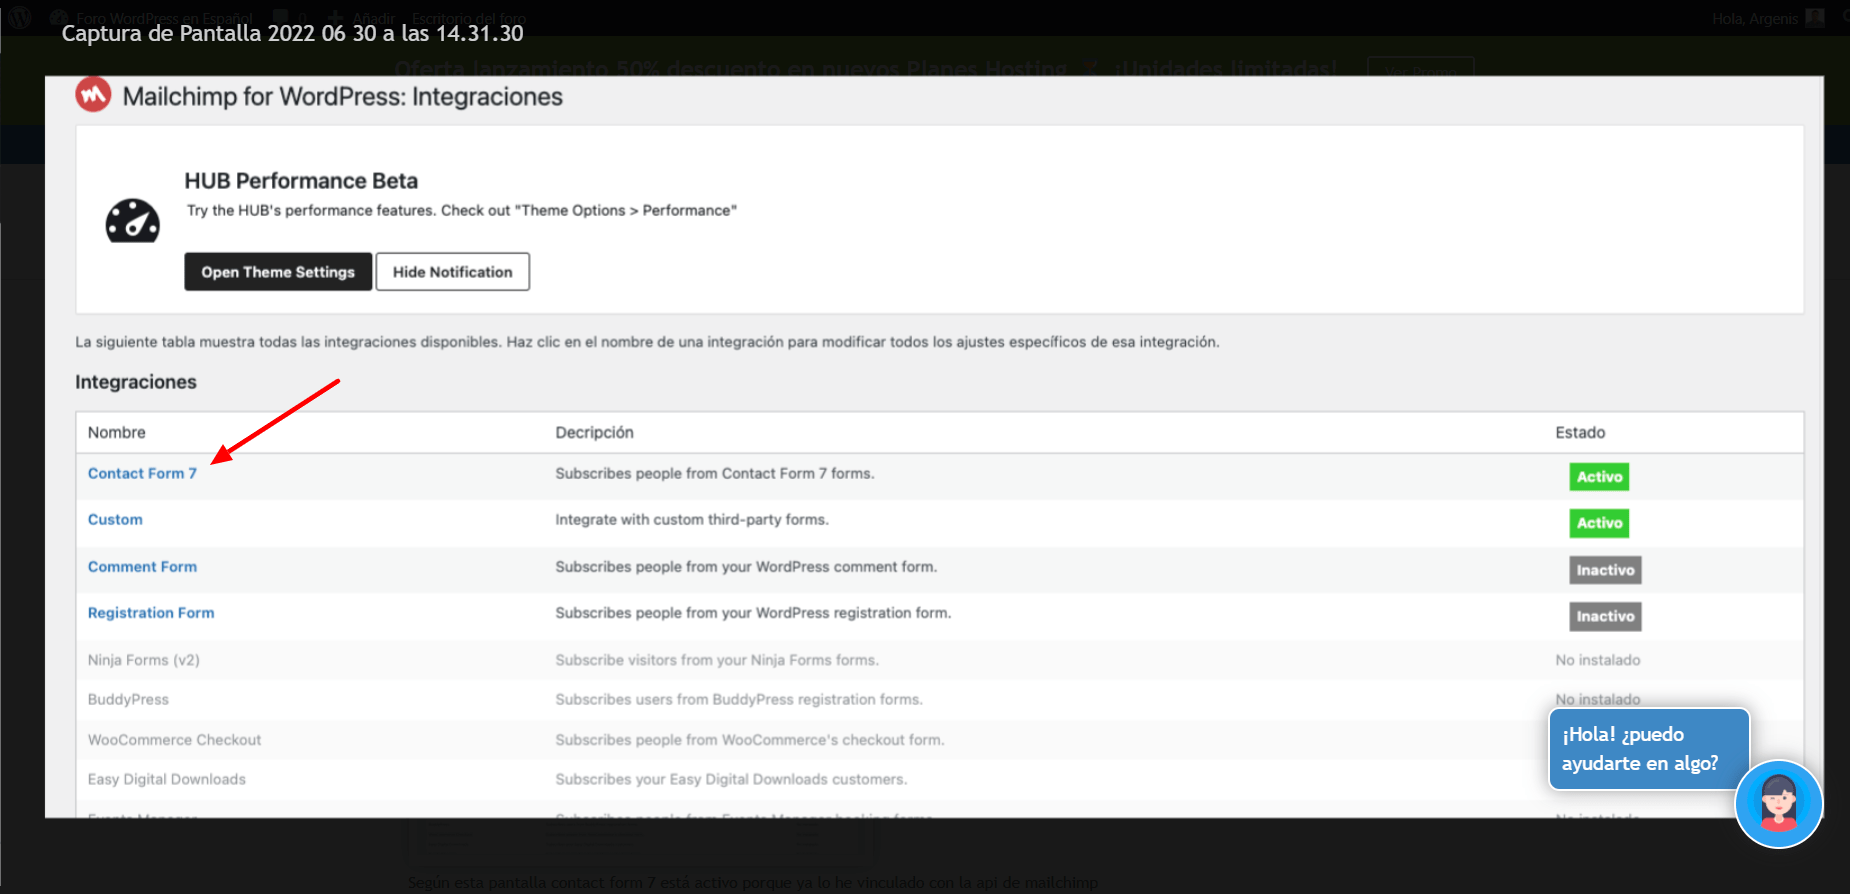Click the user avatar beside Hola, Argenis

click(x=1815, y=17)
